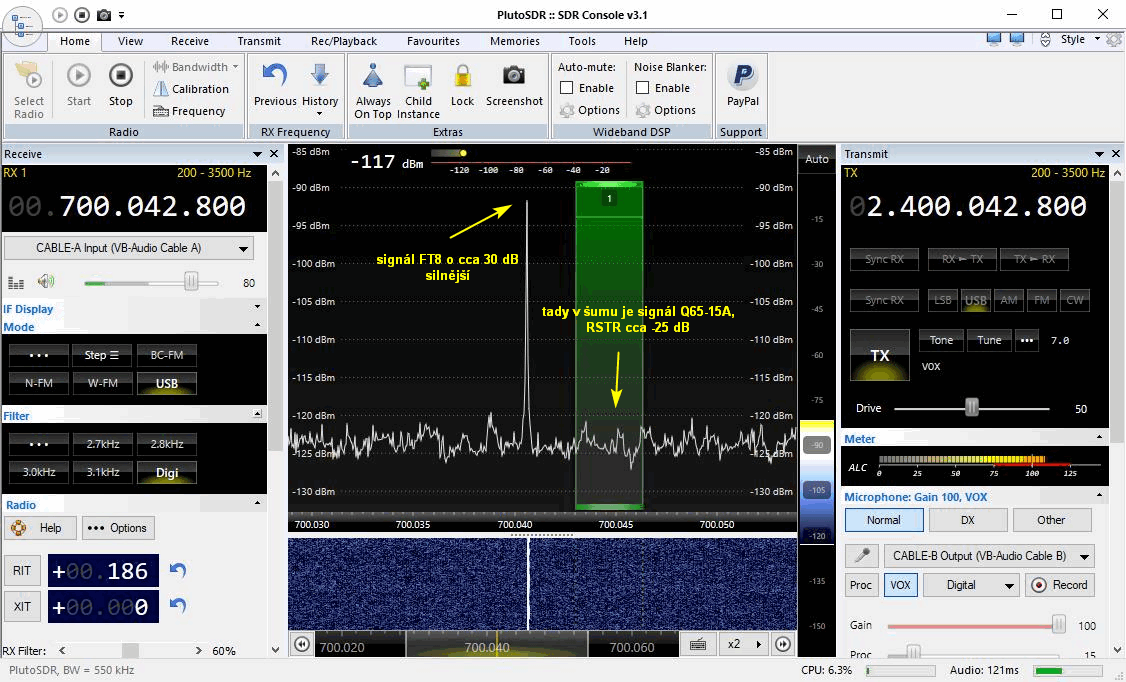Viewport: 1126px width, 682px height.
Task: Select the Digi filter button
Action: click(x=167, y=472)
